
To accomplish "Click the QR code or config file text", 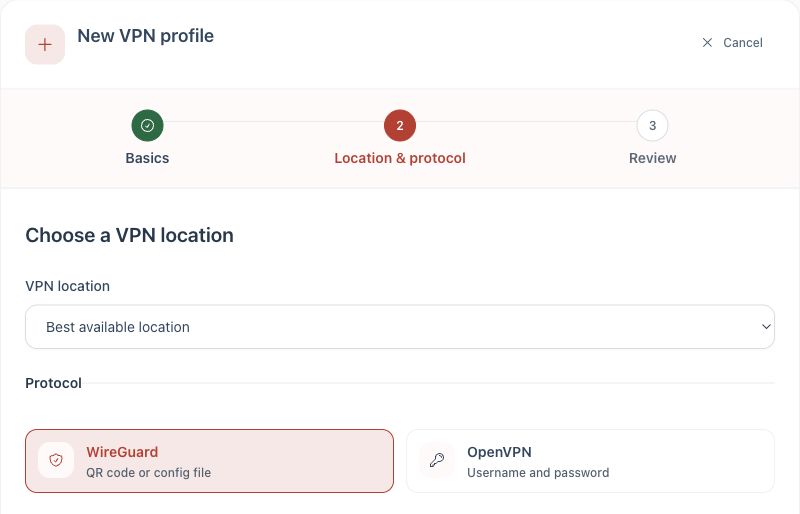I will point(148,473).
